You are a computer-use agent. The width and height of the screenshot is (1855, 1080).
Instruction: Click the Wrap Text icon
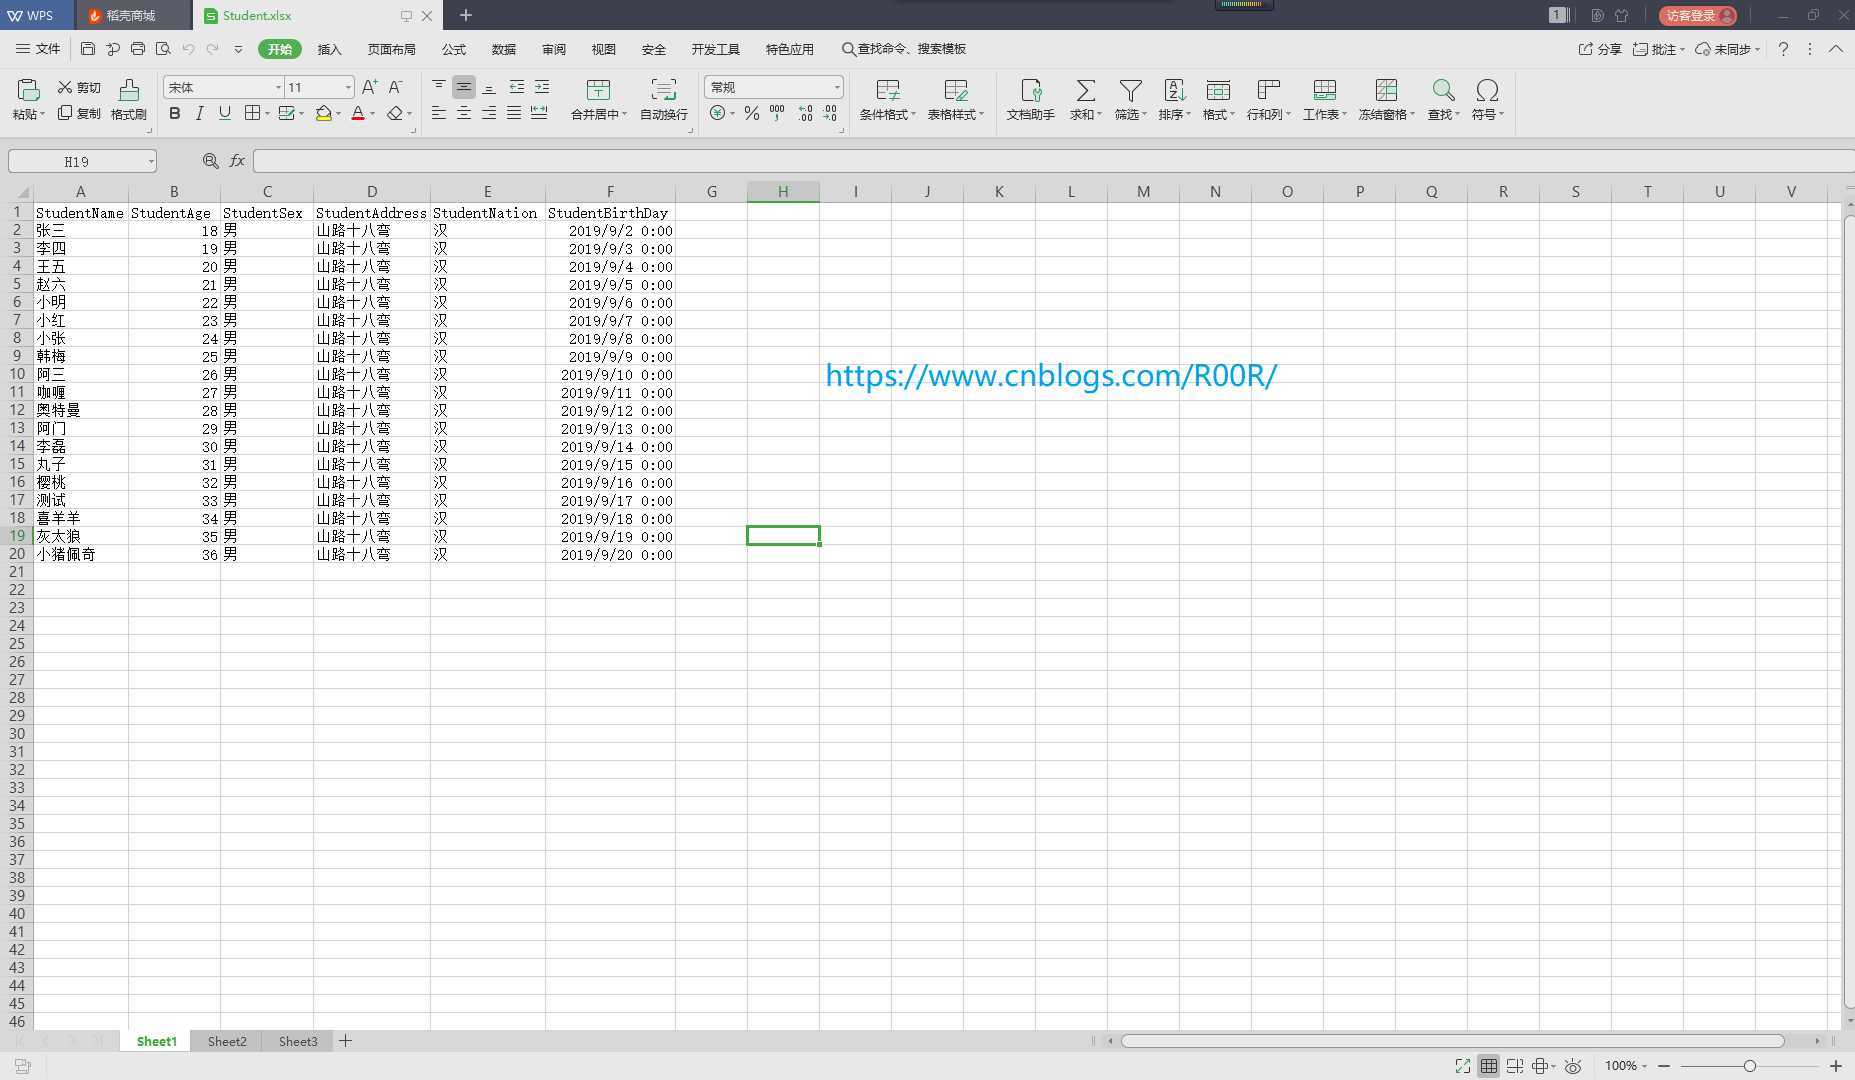coord(663,90)
